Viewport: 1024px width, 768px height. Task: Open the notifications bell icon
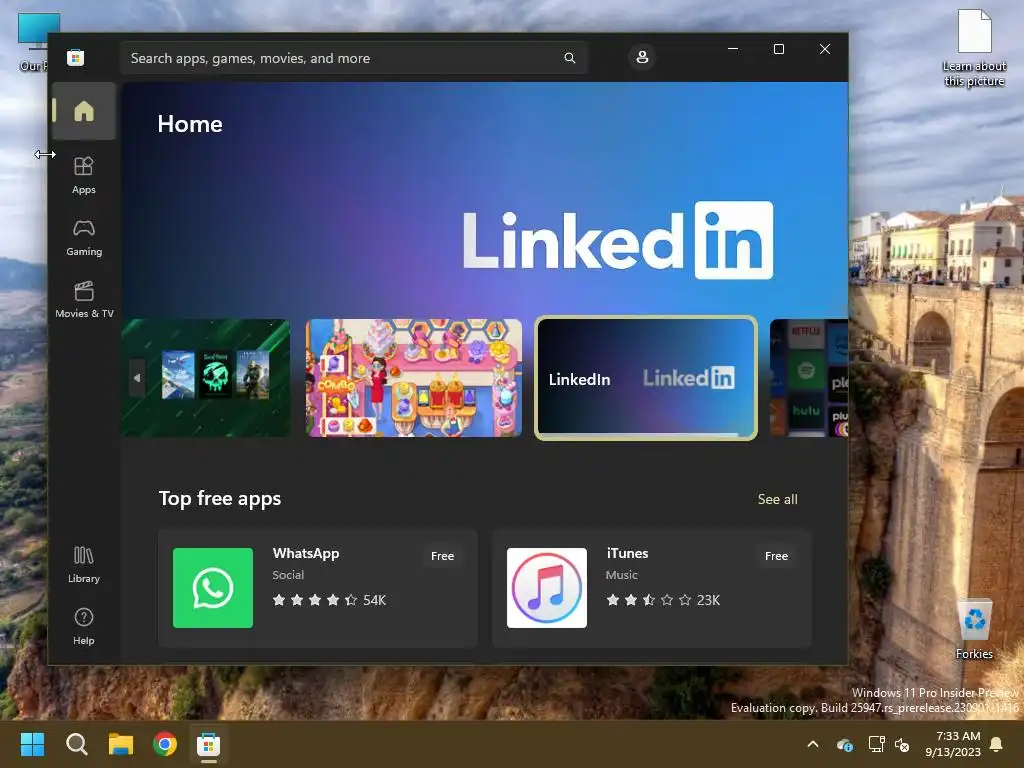(996, 744)
